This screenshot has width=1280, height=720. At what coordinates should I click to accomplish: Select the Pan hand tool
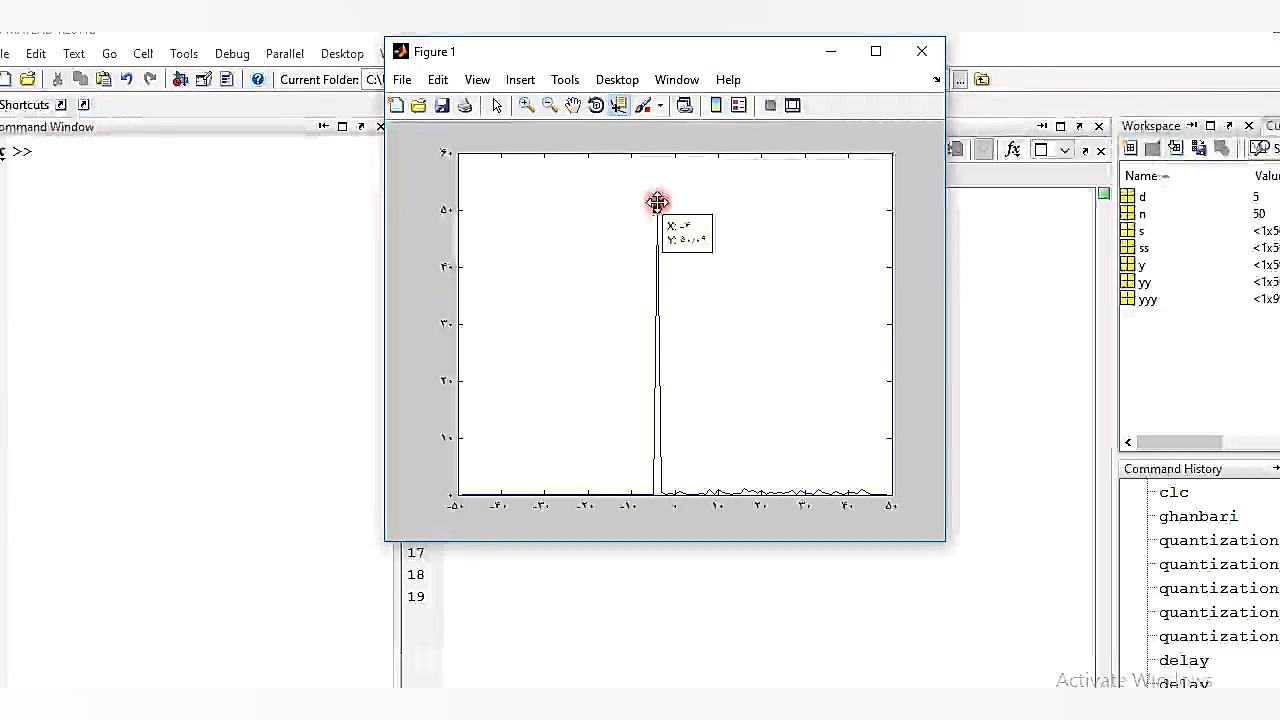573,105
